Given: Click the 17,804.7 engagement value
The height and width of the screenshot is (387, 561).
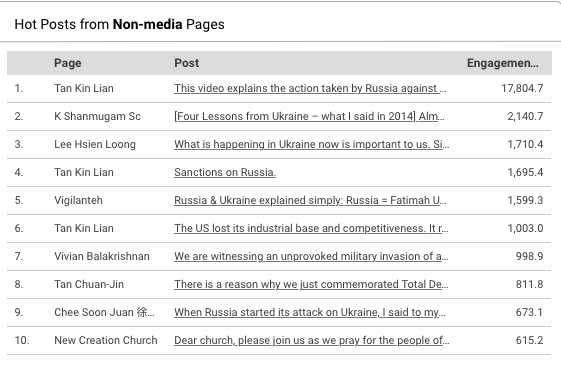Looking at the screenshot, I should pos(522,88).
